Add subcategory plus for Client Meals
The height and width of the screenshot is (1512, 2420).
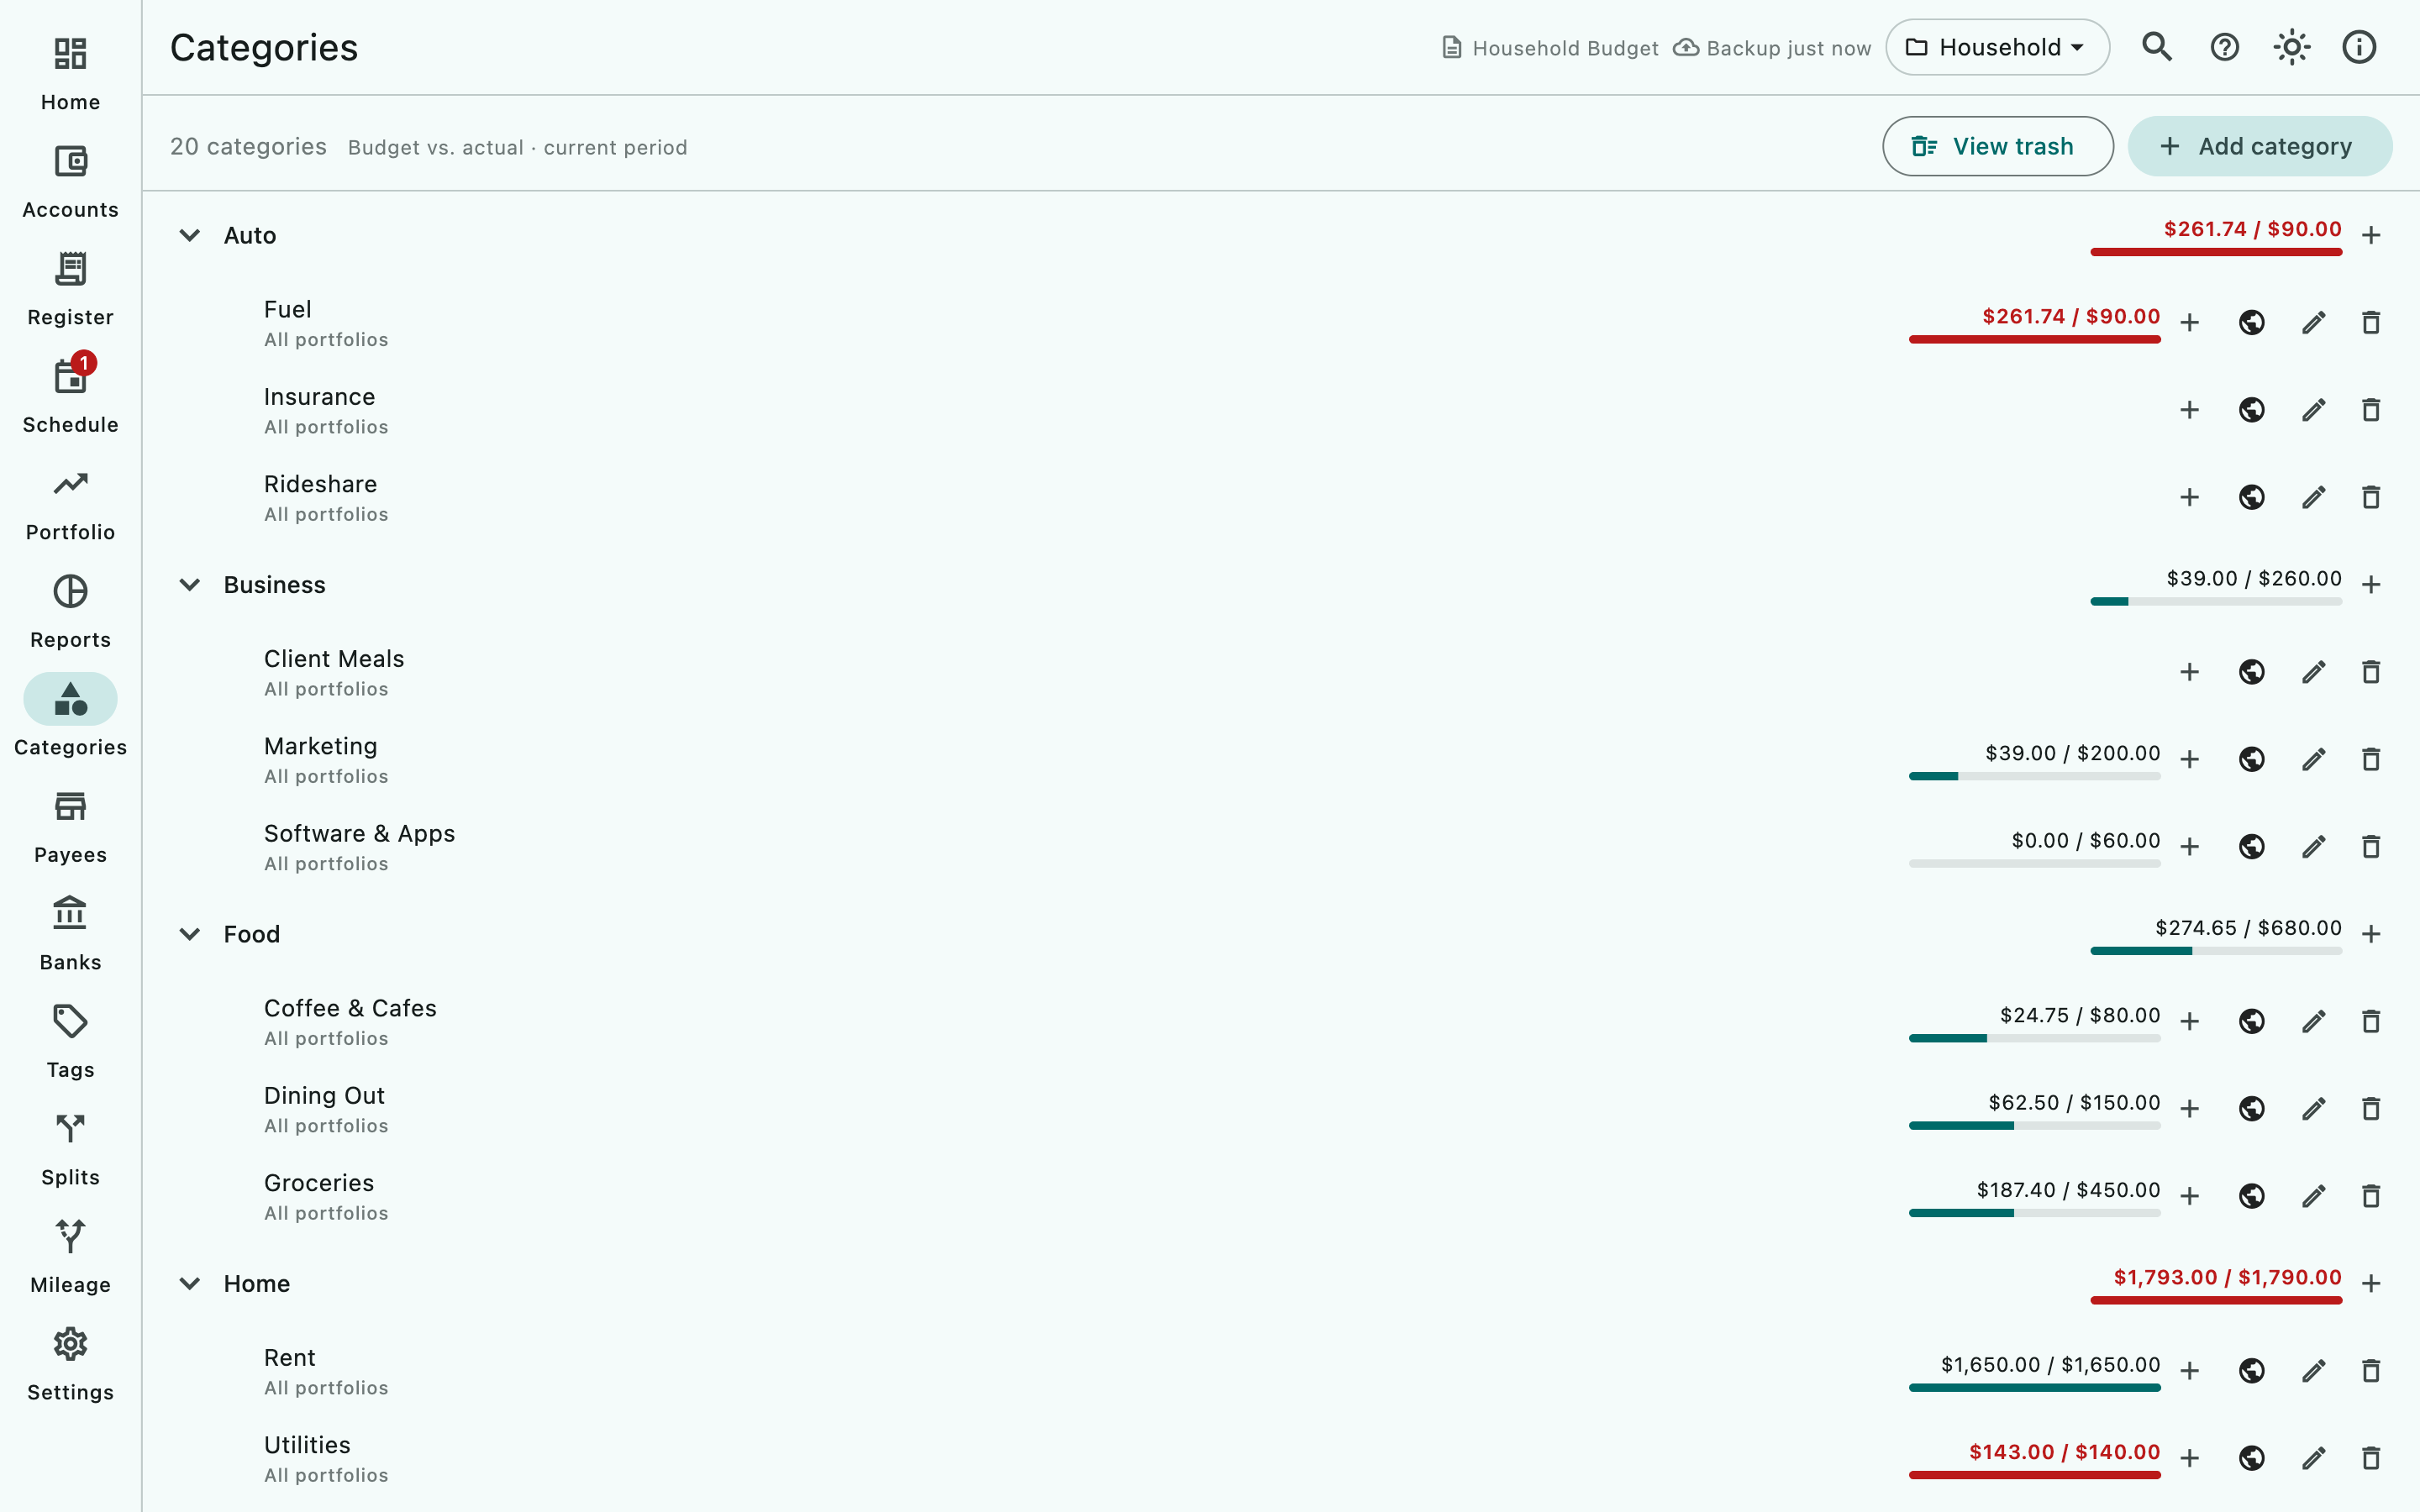coord(2189,672)
